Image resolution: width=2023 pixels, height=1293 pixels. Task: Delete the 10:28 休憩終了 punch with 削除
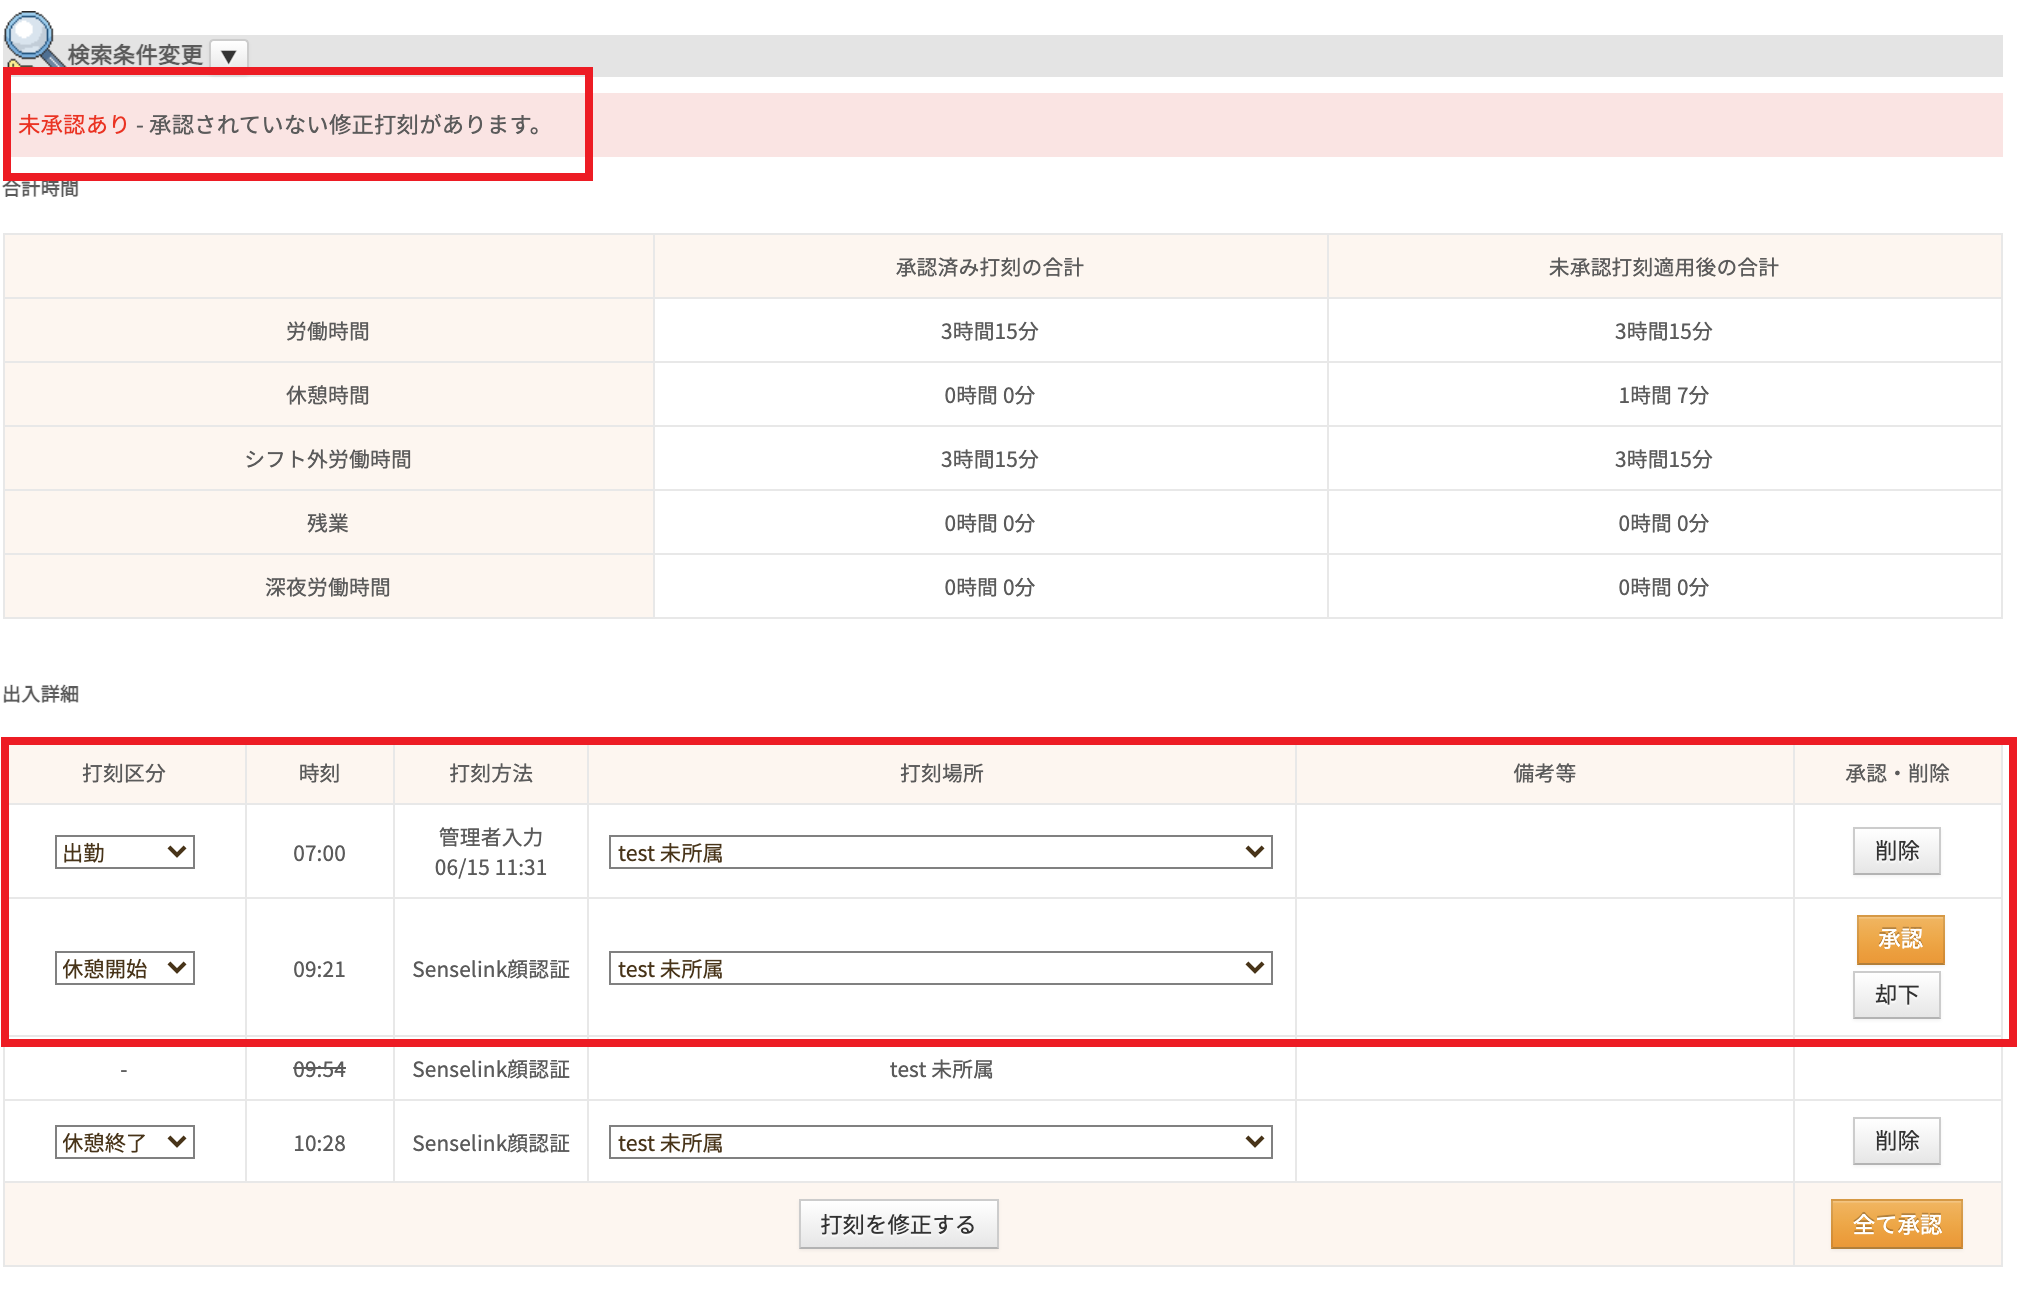coord(1896,1140)
